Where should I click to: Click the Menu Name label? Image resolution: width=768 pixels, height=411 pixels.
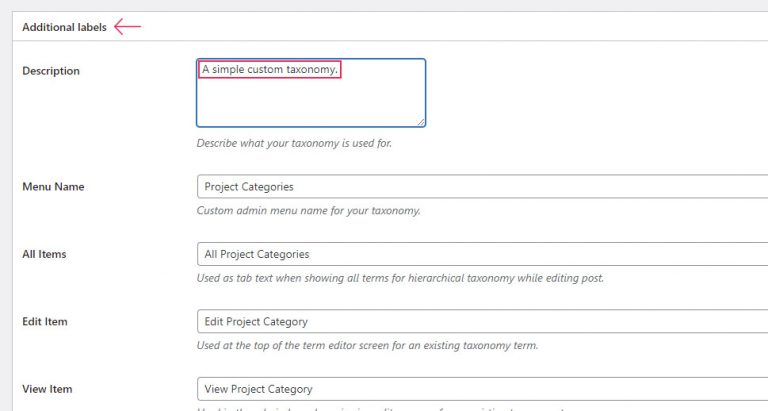click(53, 187)
